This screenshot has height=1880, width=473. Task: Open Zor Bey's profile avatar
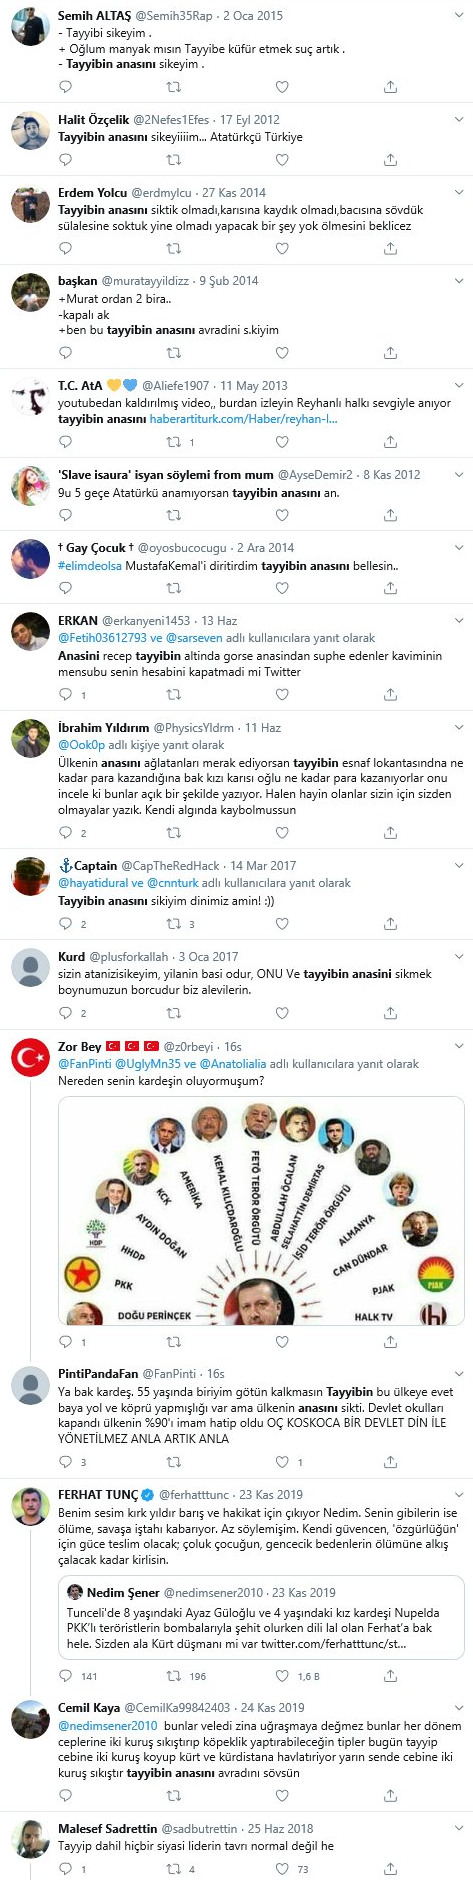pyautogui.click(x=30, y=1057)
